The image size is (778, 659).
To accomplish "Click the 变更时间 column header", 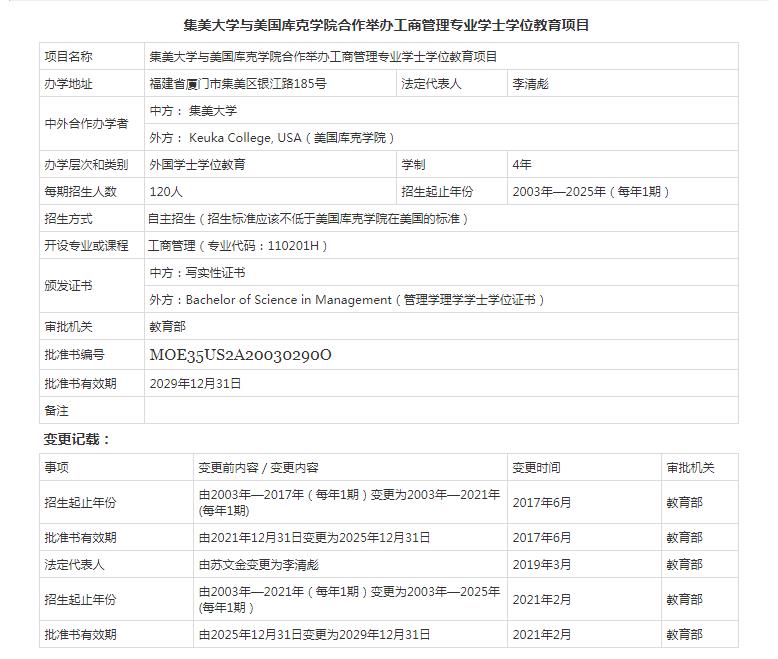I will click(536, 467).
